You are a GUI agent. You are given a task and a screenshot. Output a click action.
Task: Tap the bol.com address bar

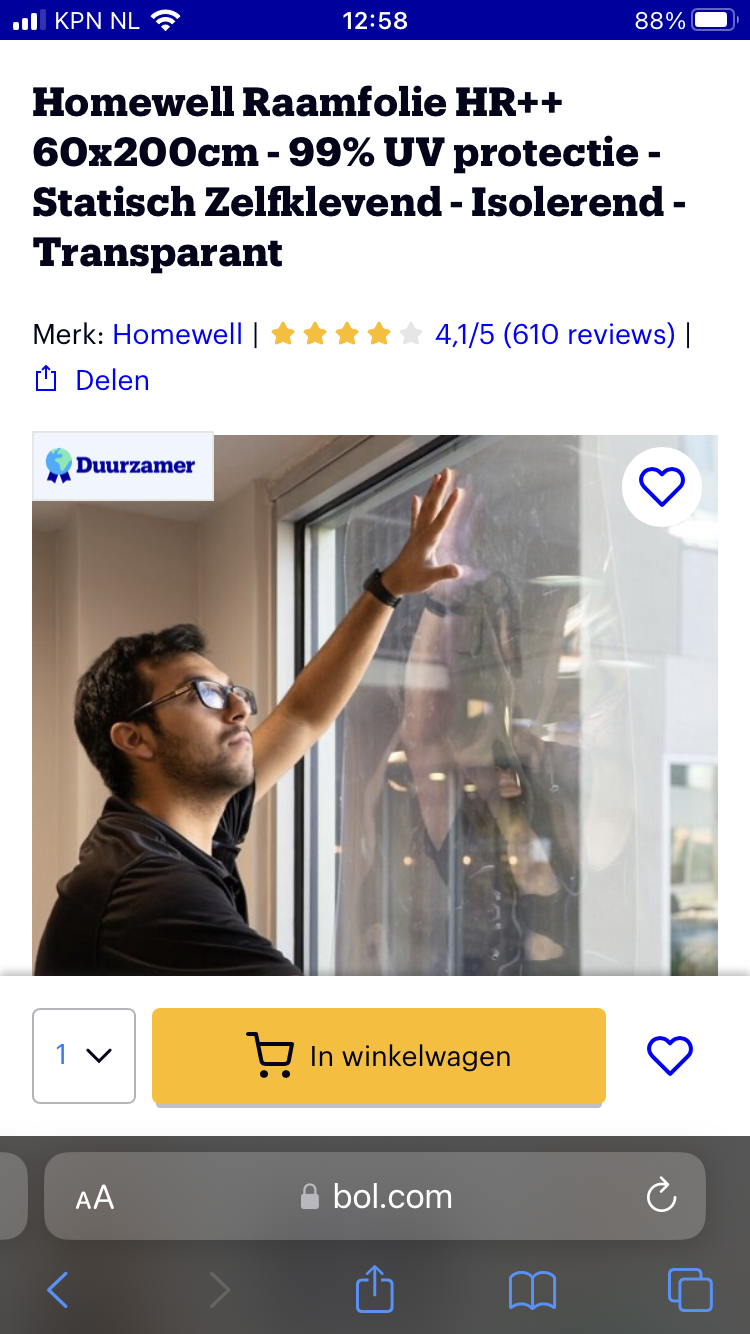375,1197
